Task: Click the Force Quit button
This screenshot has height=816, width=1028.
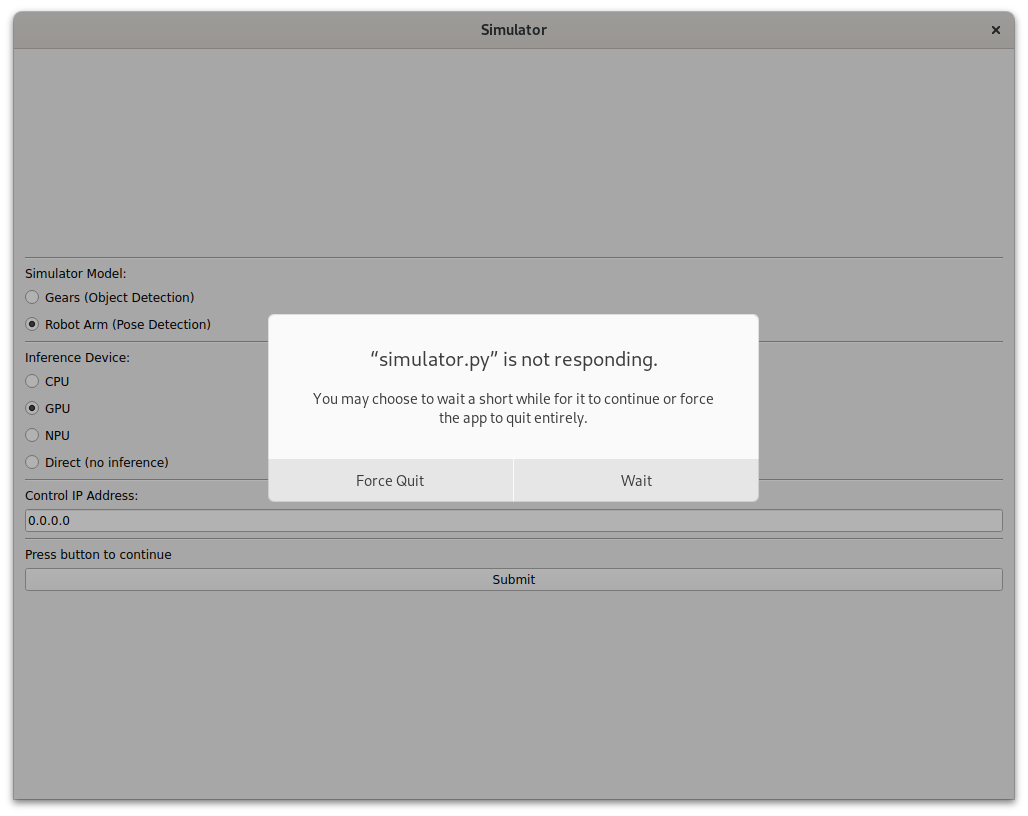Action: click(390, 481)
